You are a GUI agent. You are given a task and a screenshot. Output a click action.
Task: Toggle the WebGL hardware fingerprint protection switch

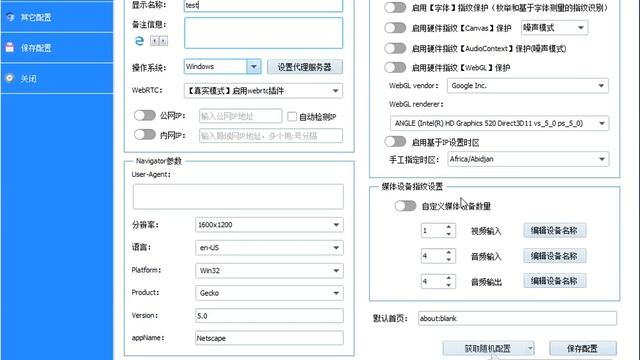[x=395, y=67]
